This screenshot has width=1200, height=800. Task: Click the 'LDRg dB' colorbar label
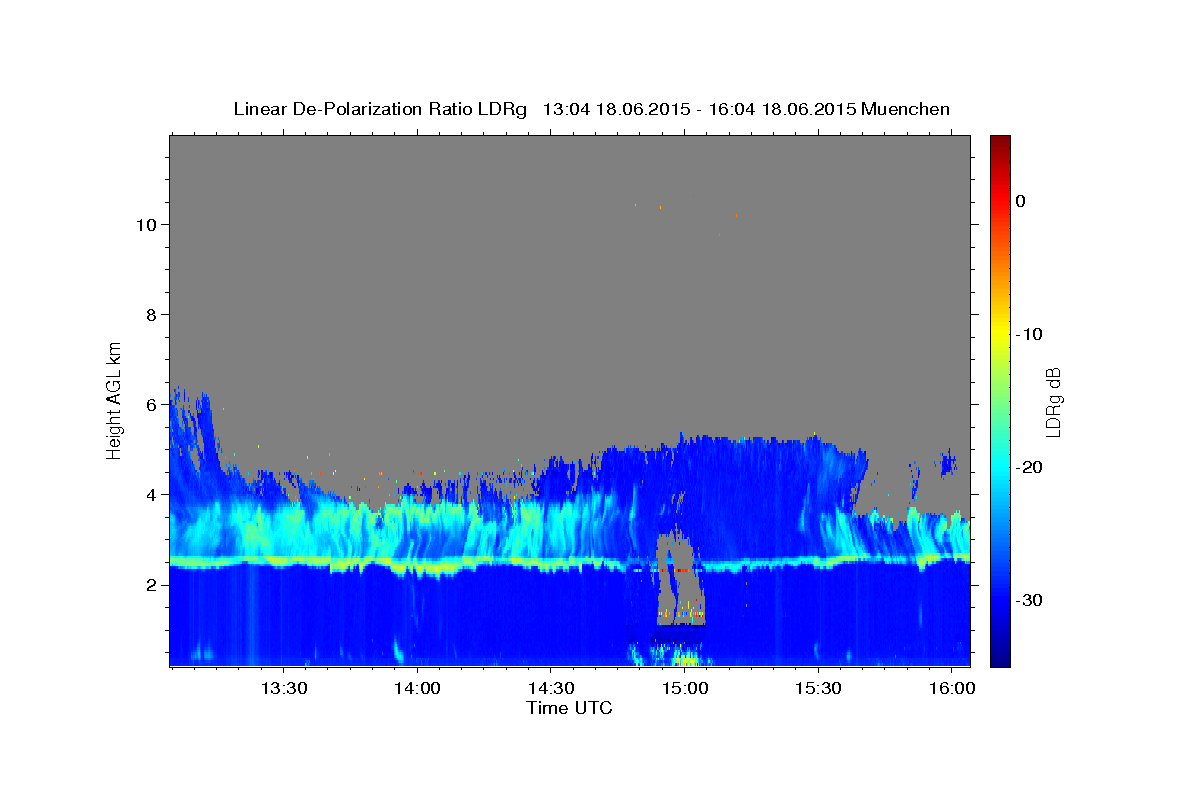click(1053, 401)
